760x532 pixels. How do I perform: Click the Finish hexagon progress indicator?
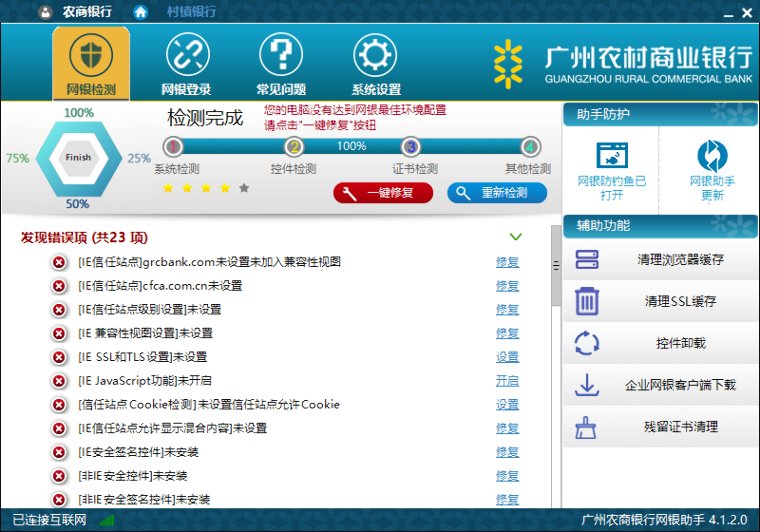(x=79, y=158)
